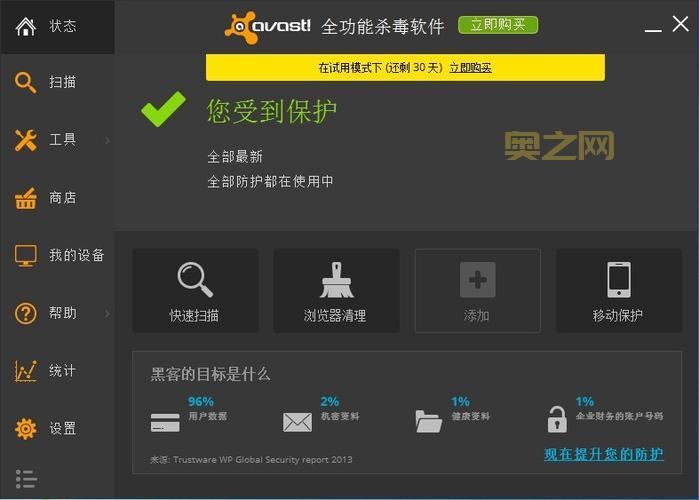Select the 商店 menu label

click(62, 198)
